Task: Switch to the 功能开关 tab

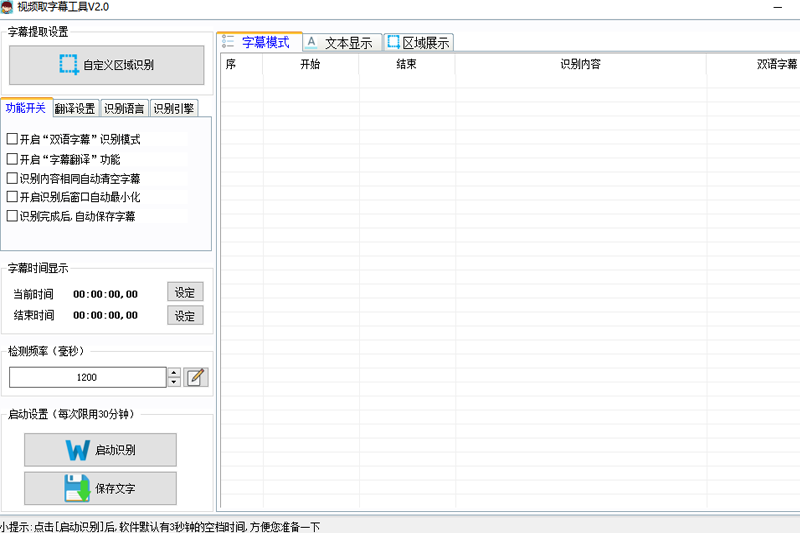Action: pyautogui.click(x=26, y=108)
